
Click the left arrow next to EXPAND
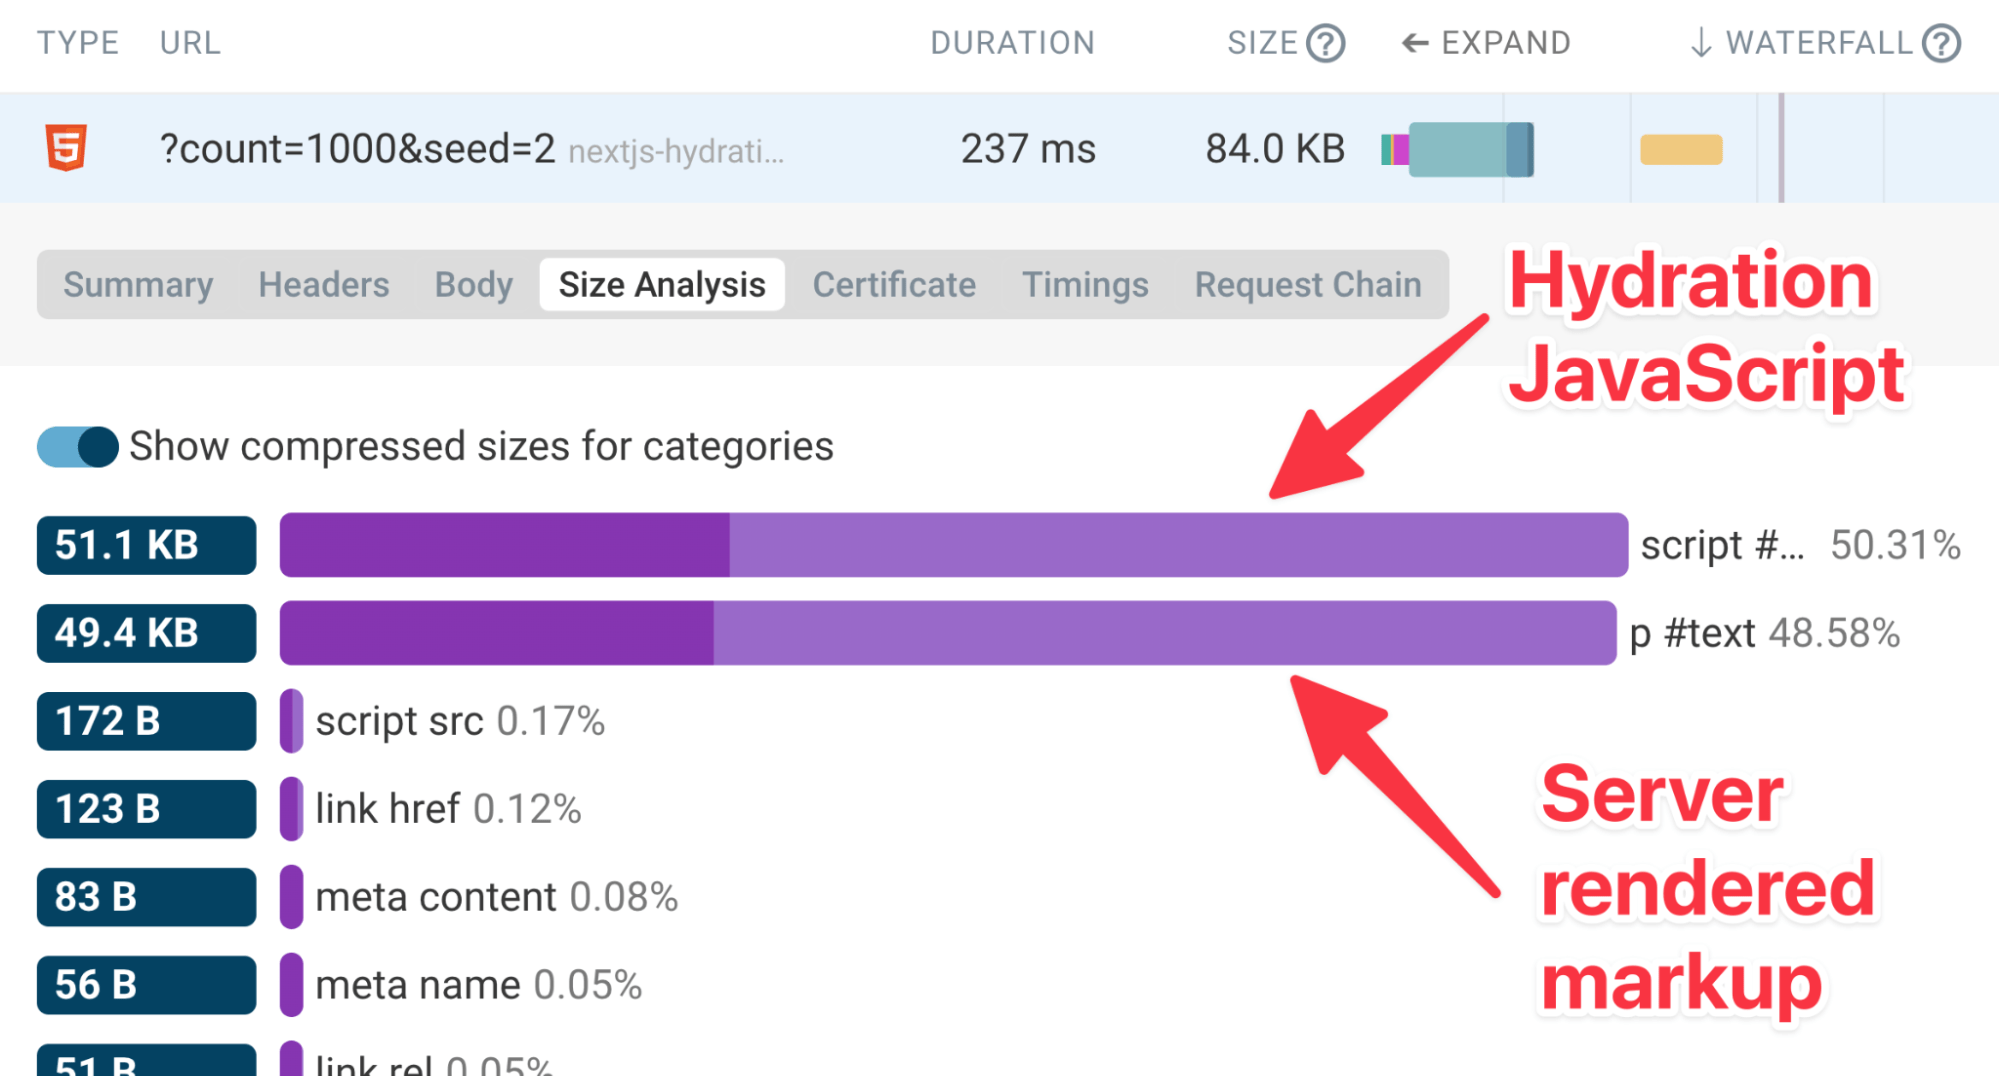coord(1414,42)
